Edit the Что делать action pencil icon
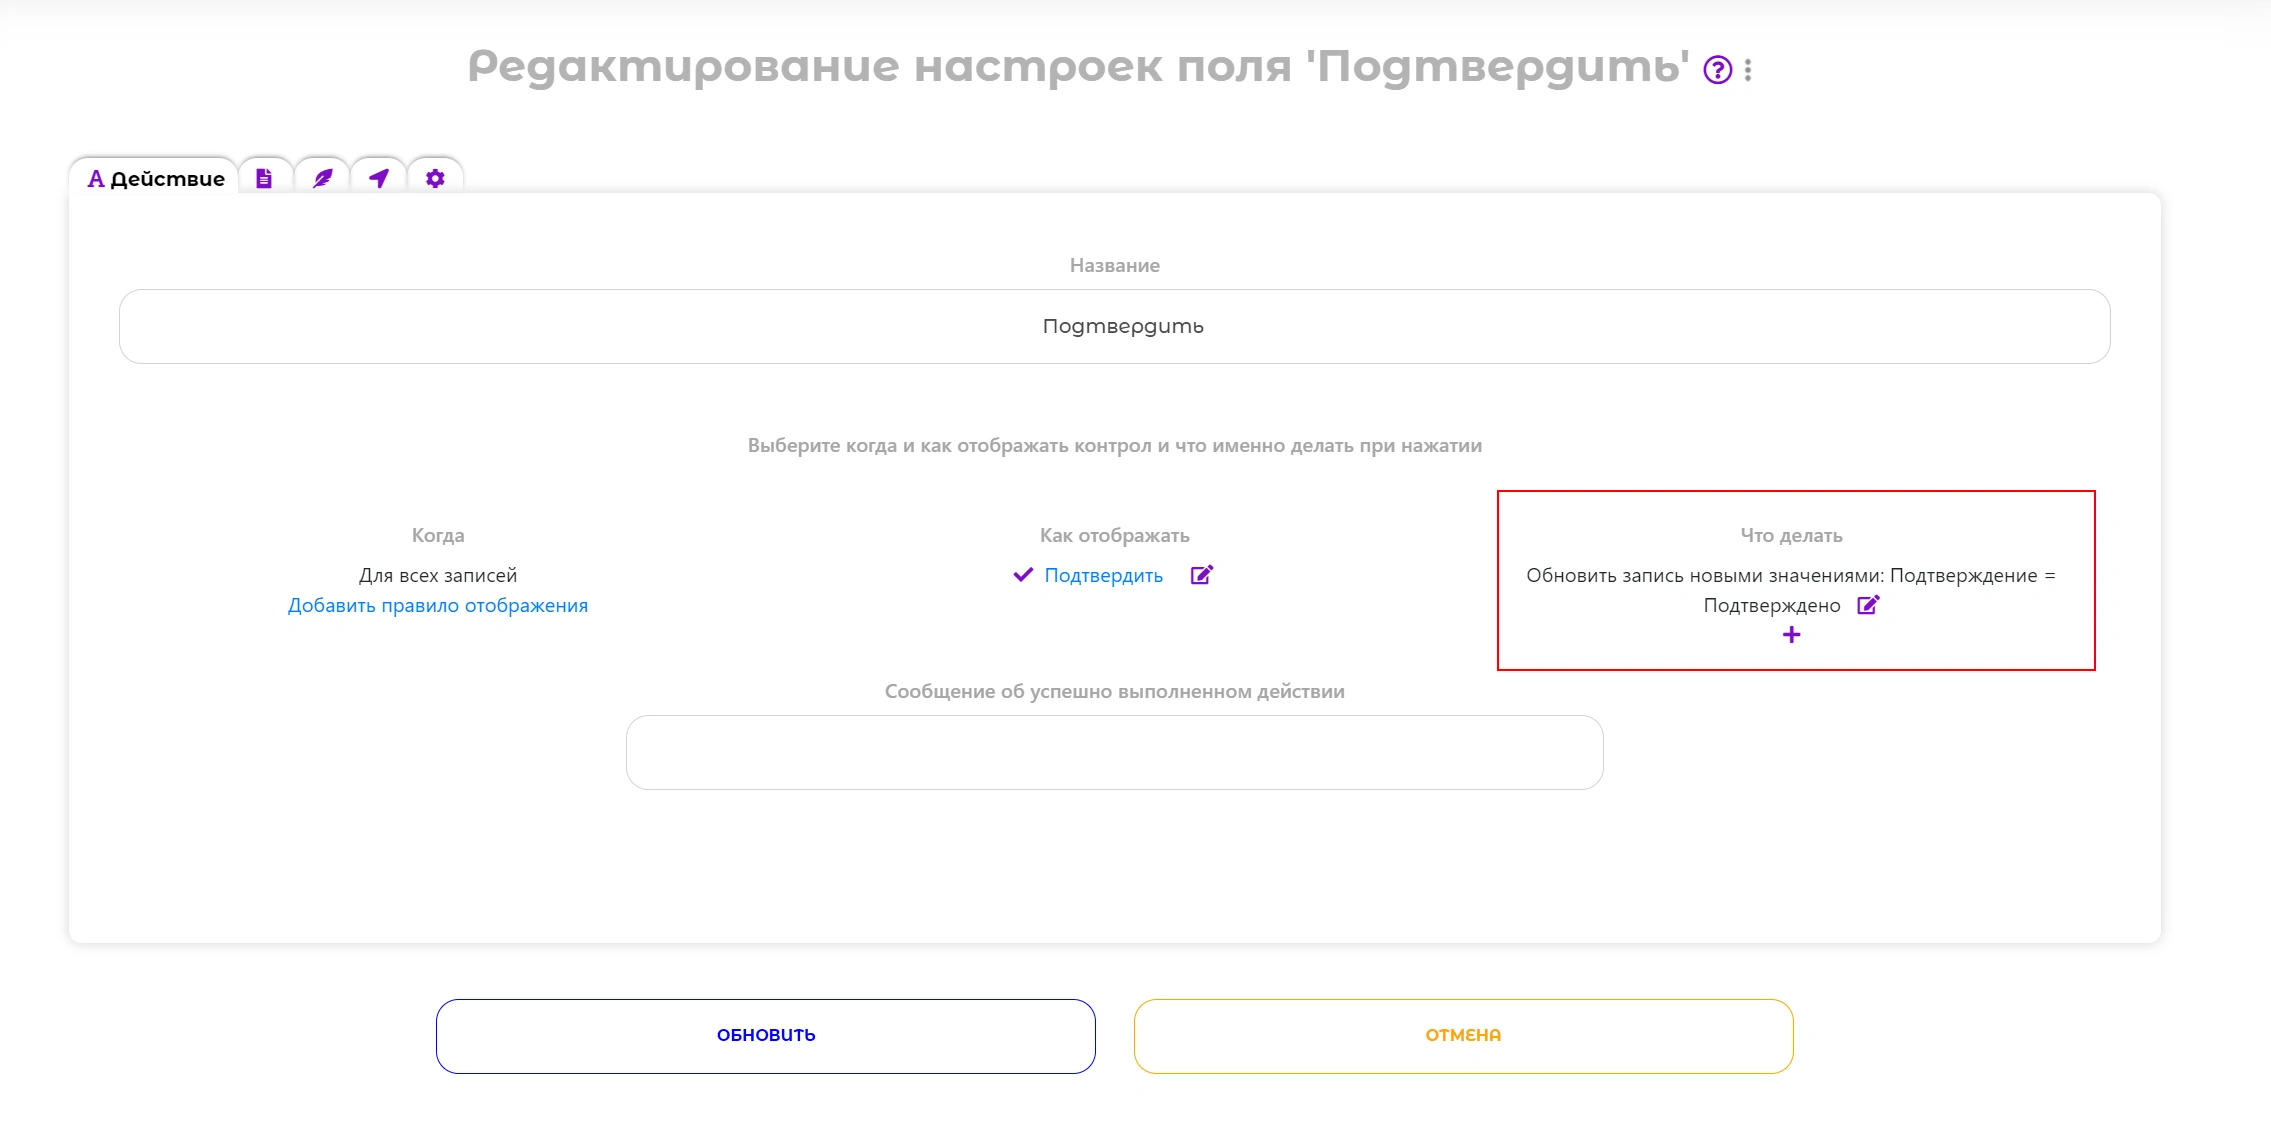 [1868, 605]
